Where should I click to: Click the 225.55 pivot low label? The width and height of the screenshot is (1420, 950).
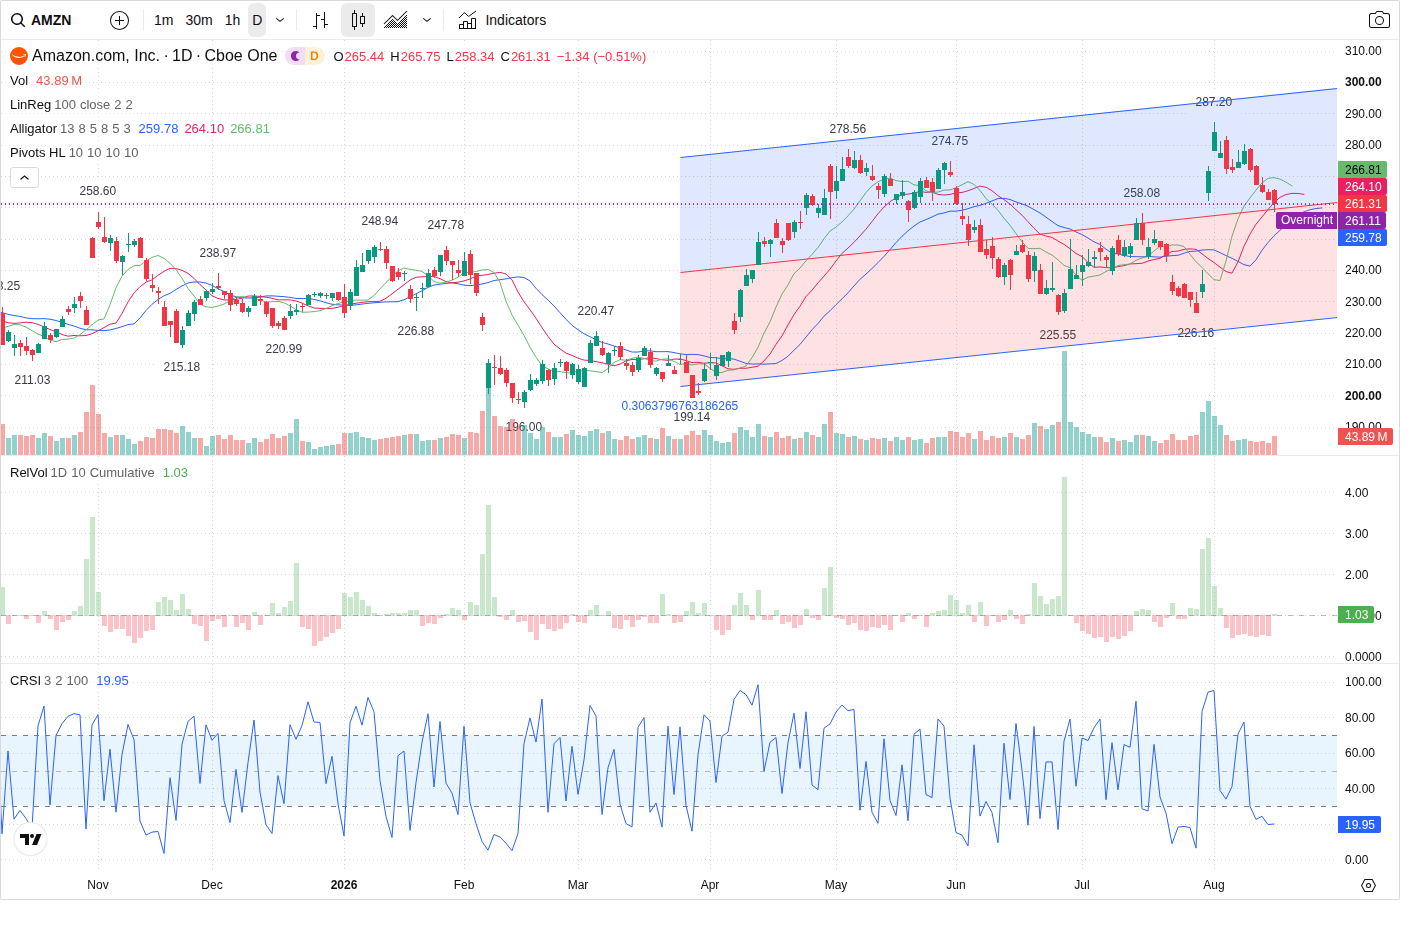click(x=1057, y=335)
